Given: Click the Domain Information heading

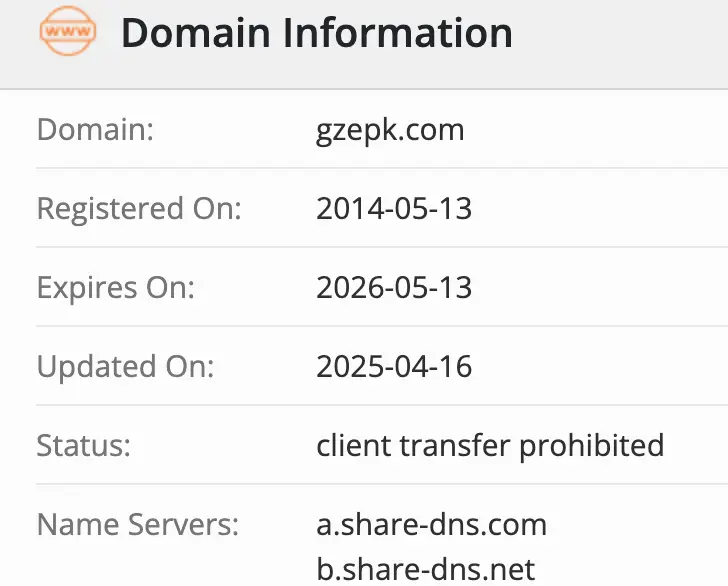Looking at the screenshot, I should pos(316,33).
